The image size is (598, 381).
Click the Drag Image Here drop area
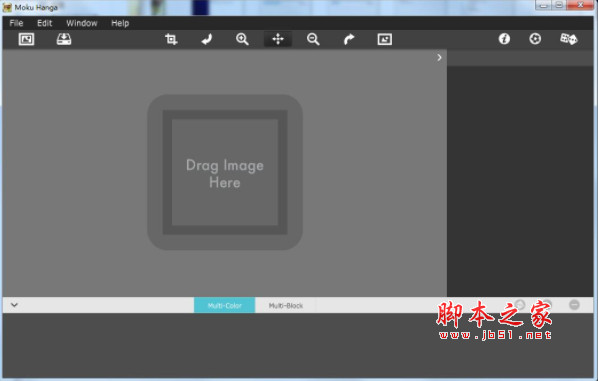pyautogui.click(x=225, y=172)
